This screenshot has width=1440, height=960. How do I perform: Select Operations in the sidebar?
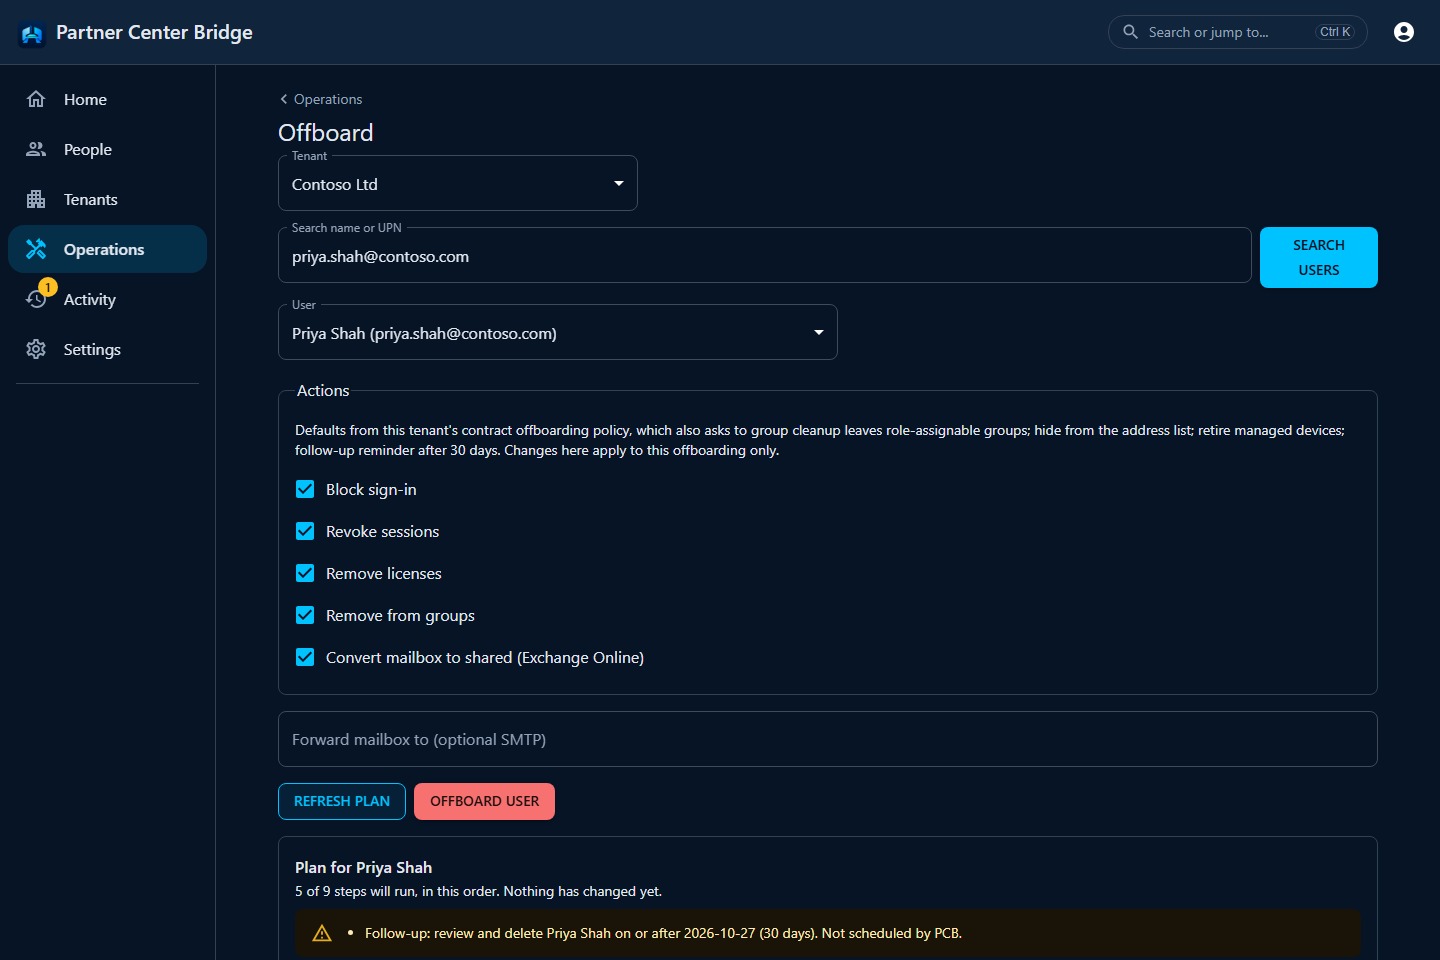(x=107, y=249)
